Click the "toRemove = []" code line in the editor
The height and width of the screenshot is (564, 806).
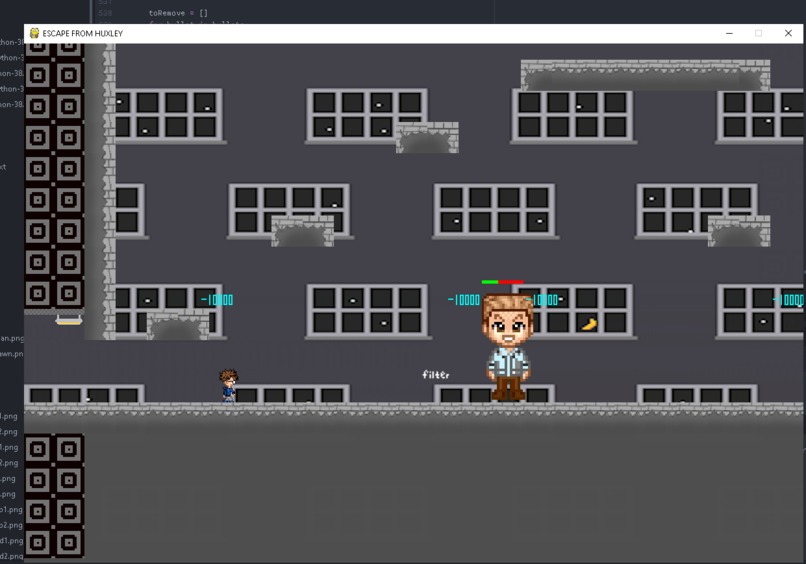tap(178, 13)
